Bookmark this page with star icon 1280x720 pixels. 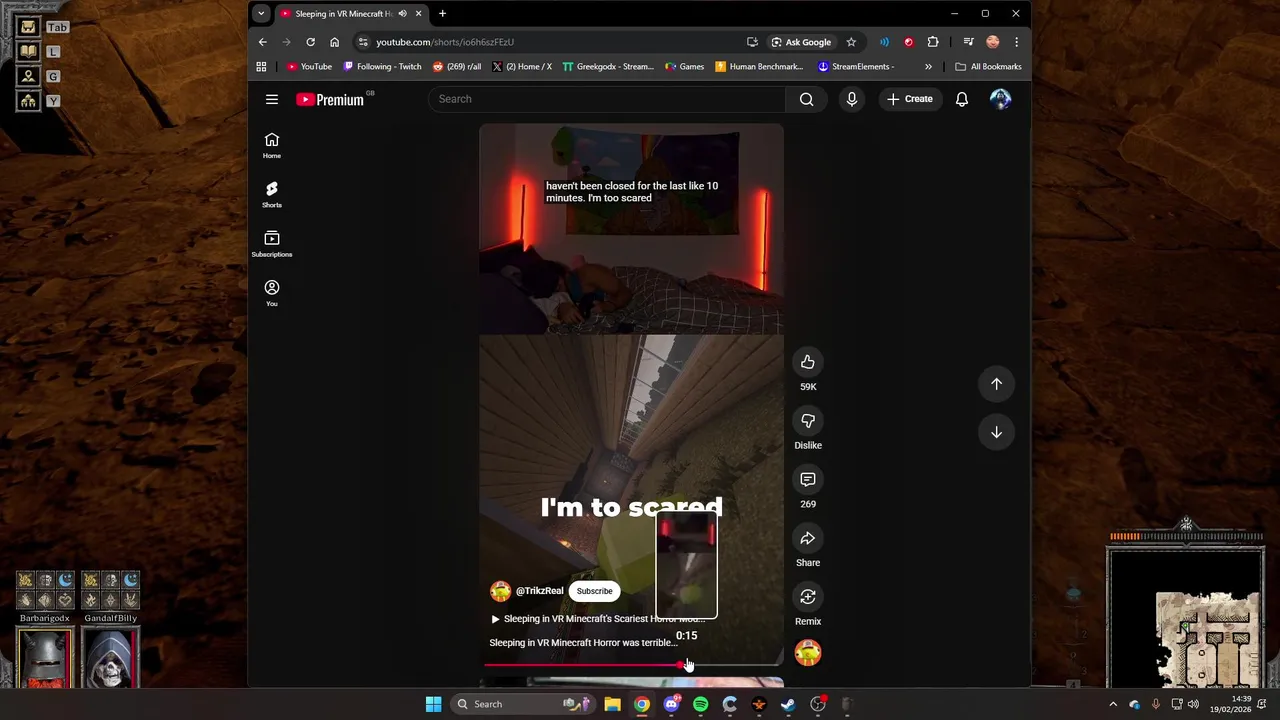pyautogui.click(x=851, y=42)
